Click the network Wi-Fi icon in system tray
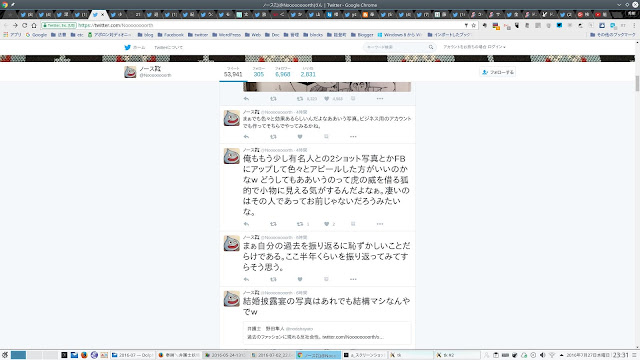 [x=552, y=355]
